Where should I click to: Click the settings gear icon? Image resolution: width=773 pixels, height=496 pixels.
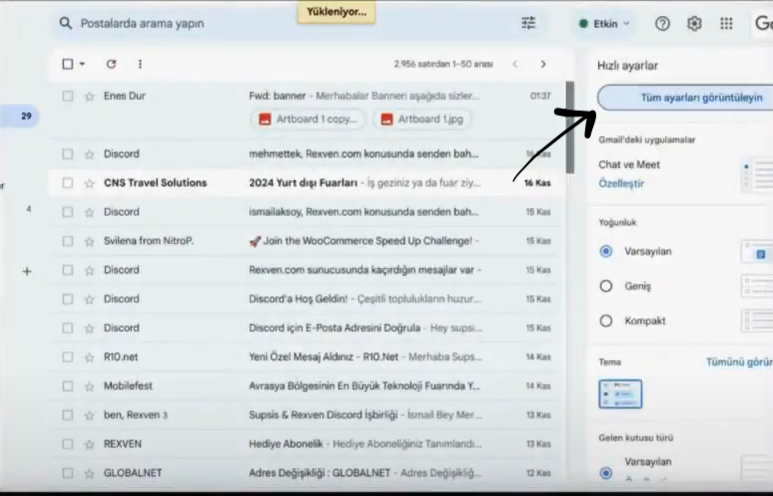tap(694, 23)
